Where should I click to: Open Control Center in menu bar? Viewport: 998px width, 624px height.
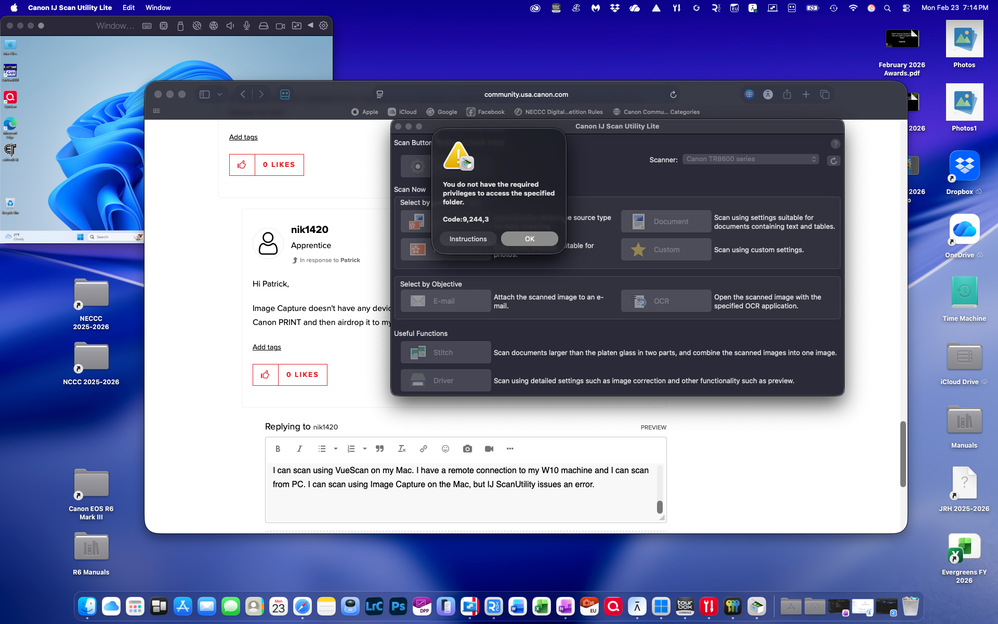(x=906, y=8)
